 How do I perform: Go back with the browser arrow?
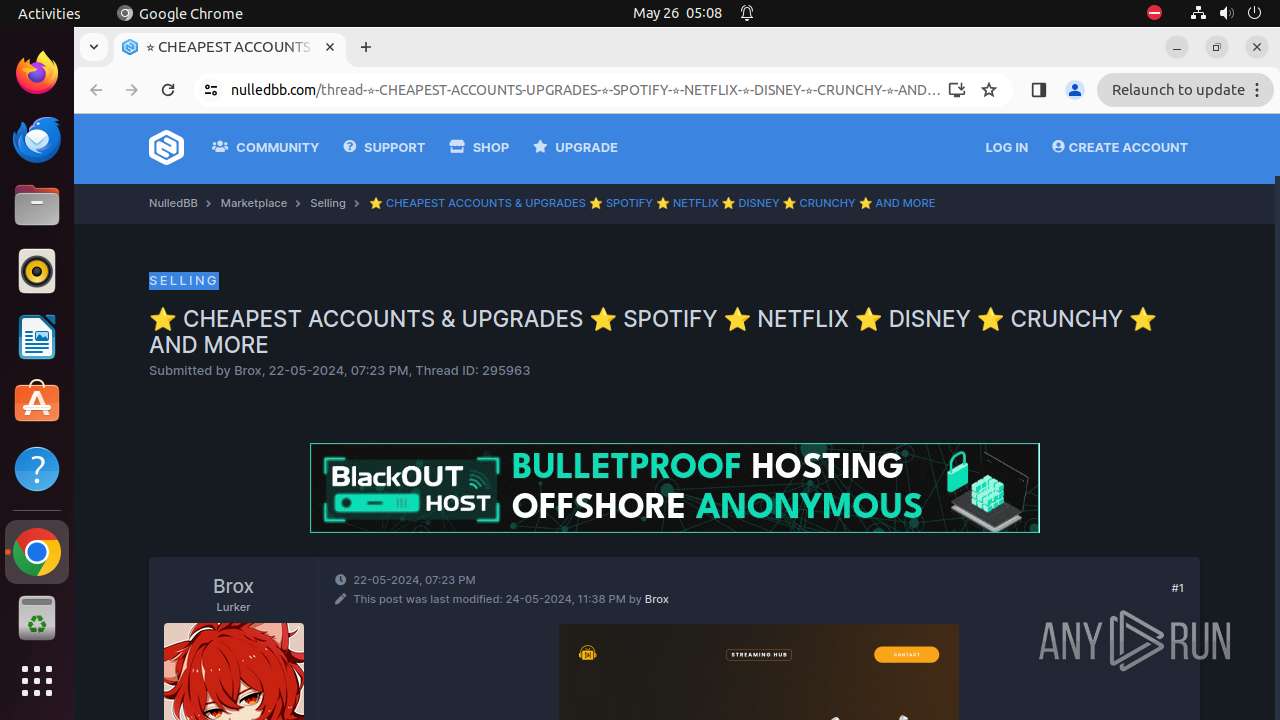tap(96, 90)
